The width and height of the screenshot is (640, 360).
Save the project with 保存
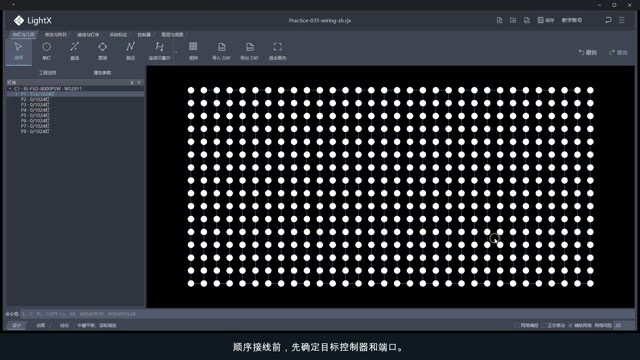[x=546, y=20]
